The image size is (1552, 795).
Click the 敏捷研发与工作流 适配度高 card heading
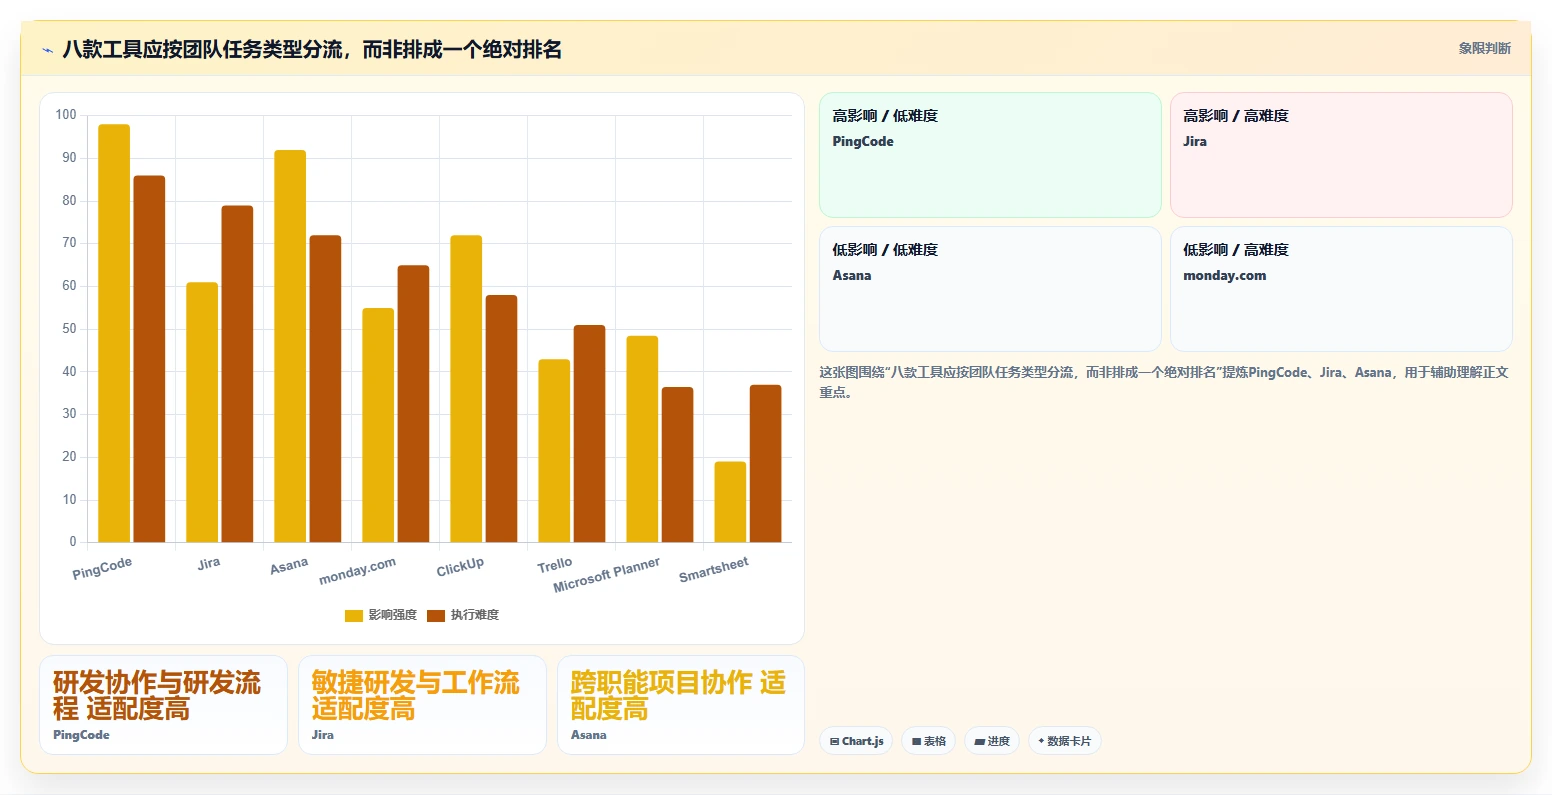coord(415,696)
